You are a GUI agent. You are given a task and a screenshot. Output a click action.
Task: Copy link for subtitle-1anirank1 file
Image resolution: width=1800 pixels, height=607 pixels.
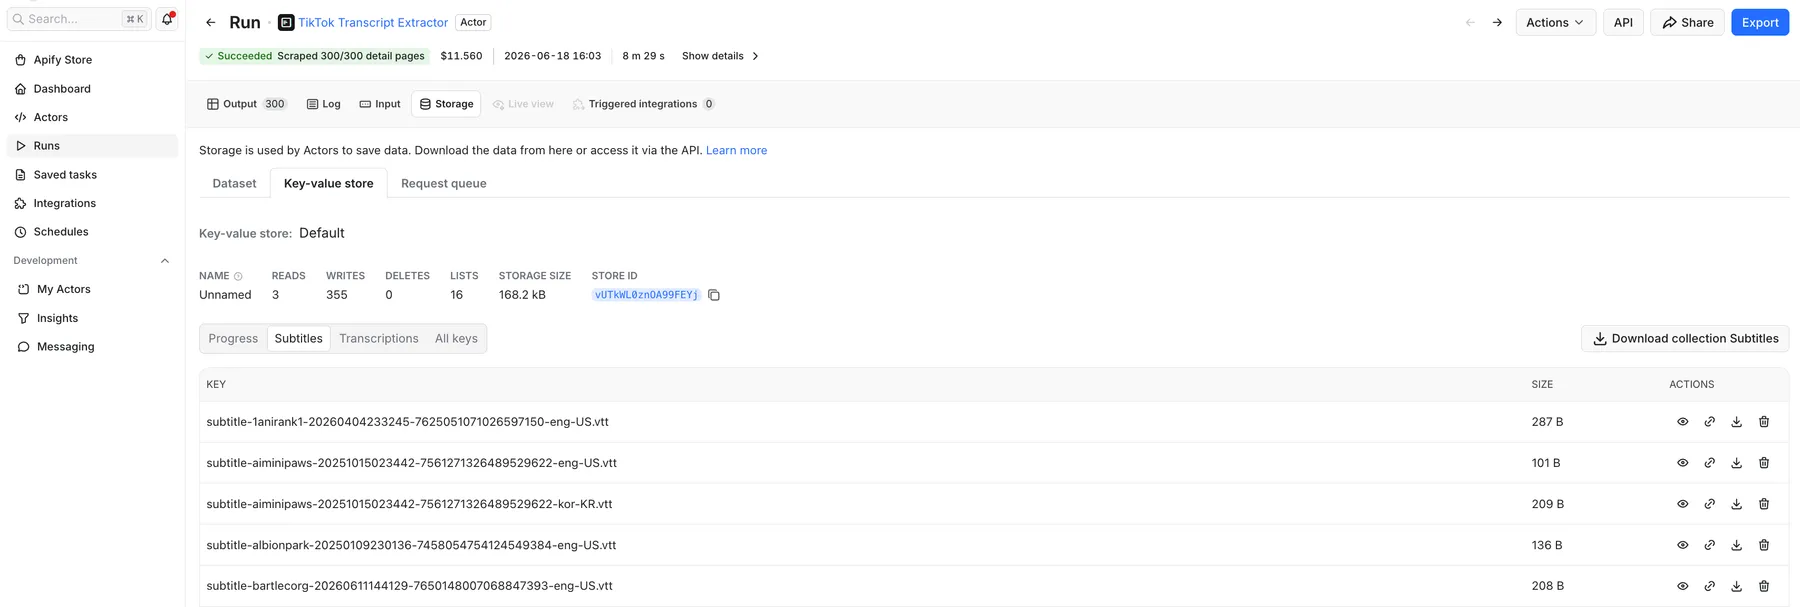tap(1710, 422)
